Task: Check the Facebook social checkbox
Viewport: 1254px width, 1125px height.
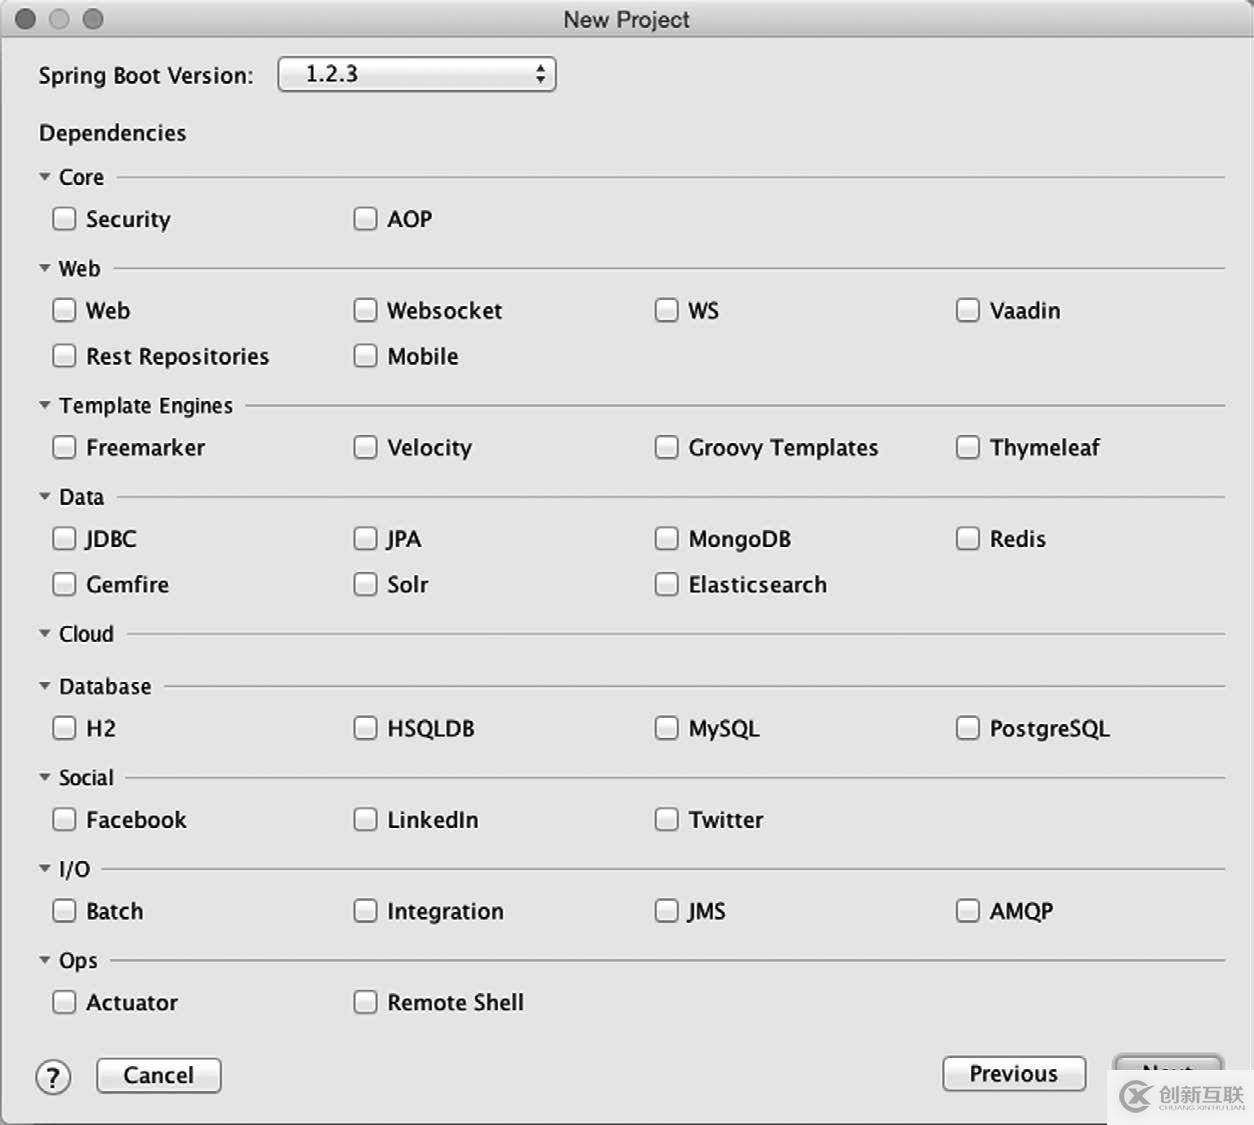Action: [64, 820]
